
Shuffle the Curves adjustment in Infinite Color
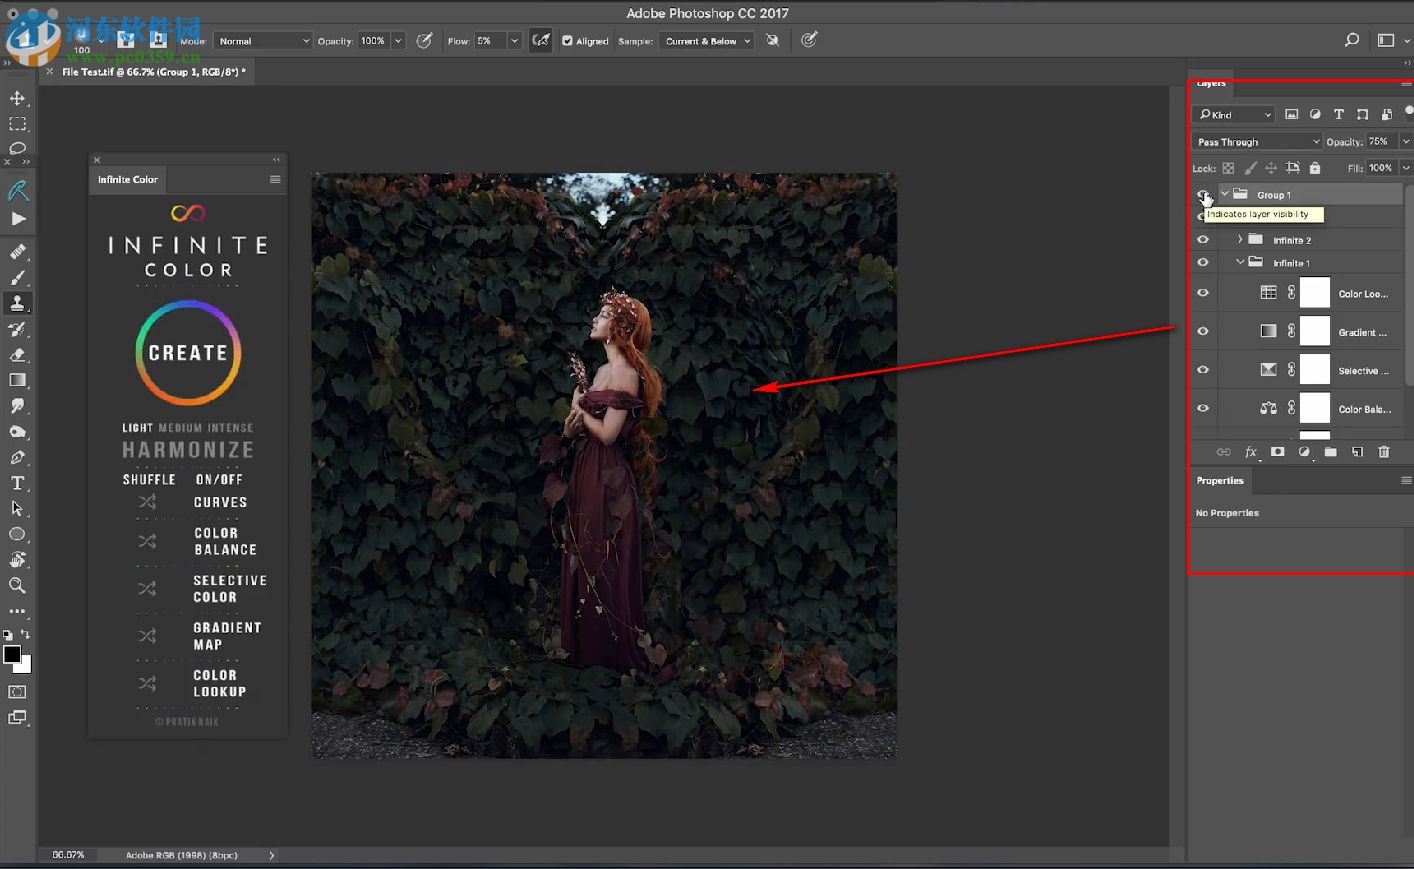point(147,502)
